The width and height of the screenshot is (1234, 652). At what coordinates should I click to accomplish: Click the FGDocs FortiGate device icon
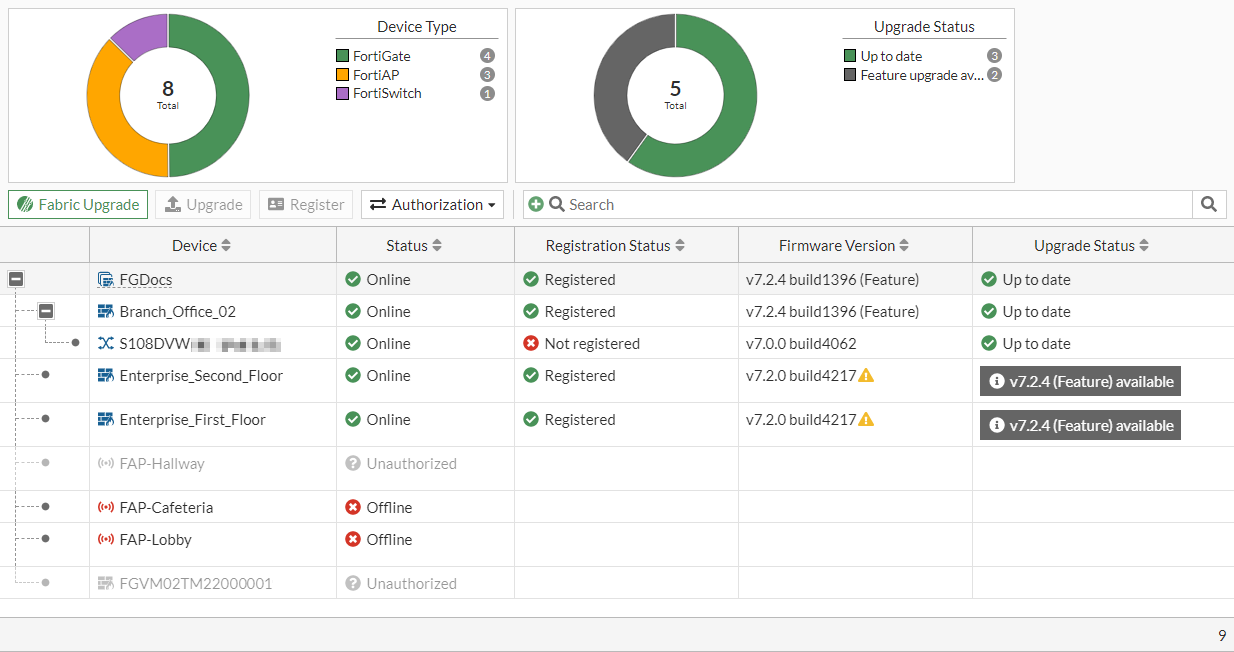[105, 280]
